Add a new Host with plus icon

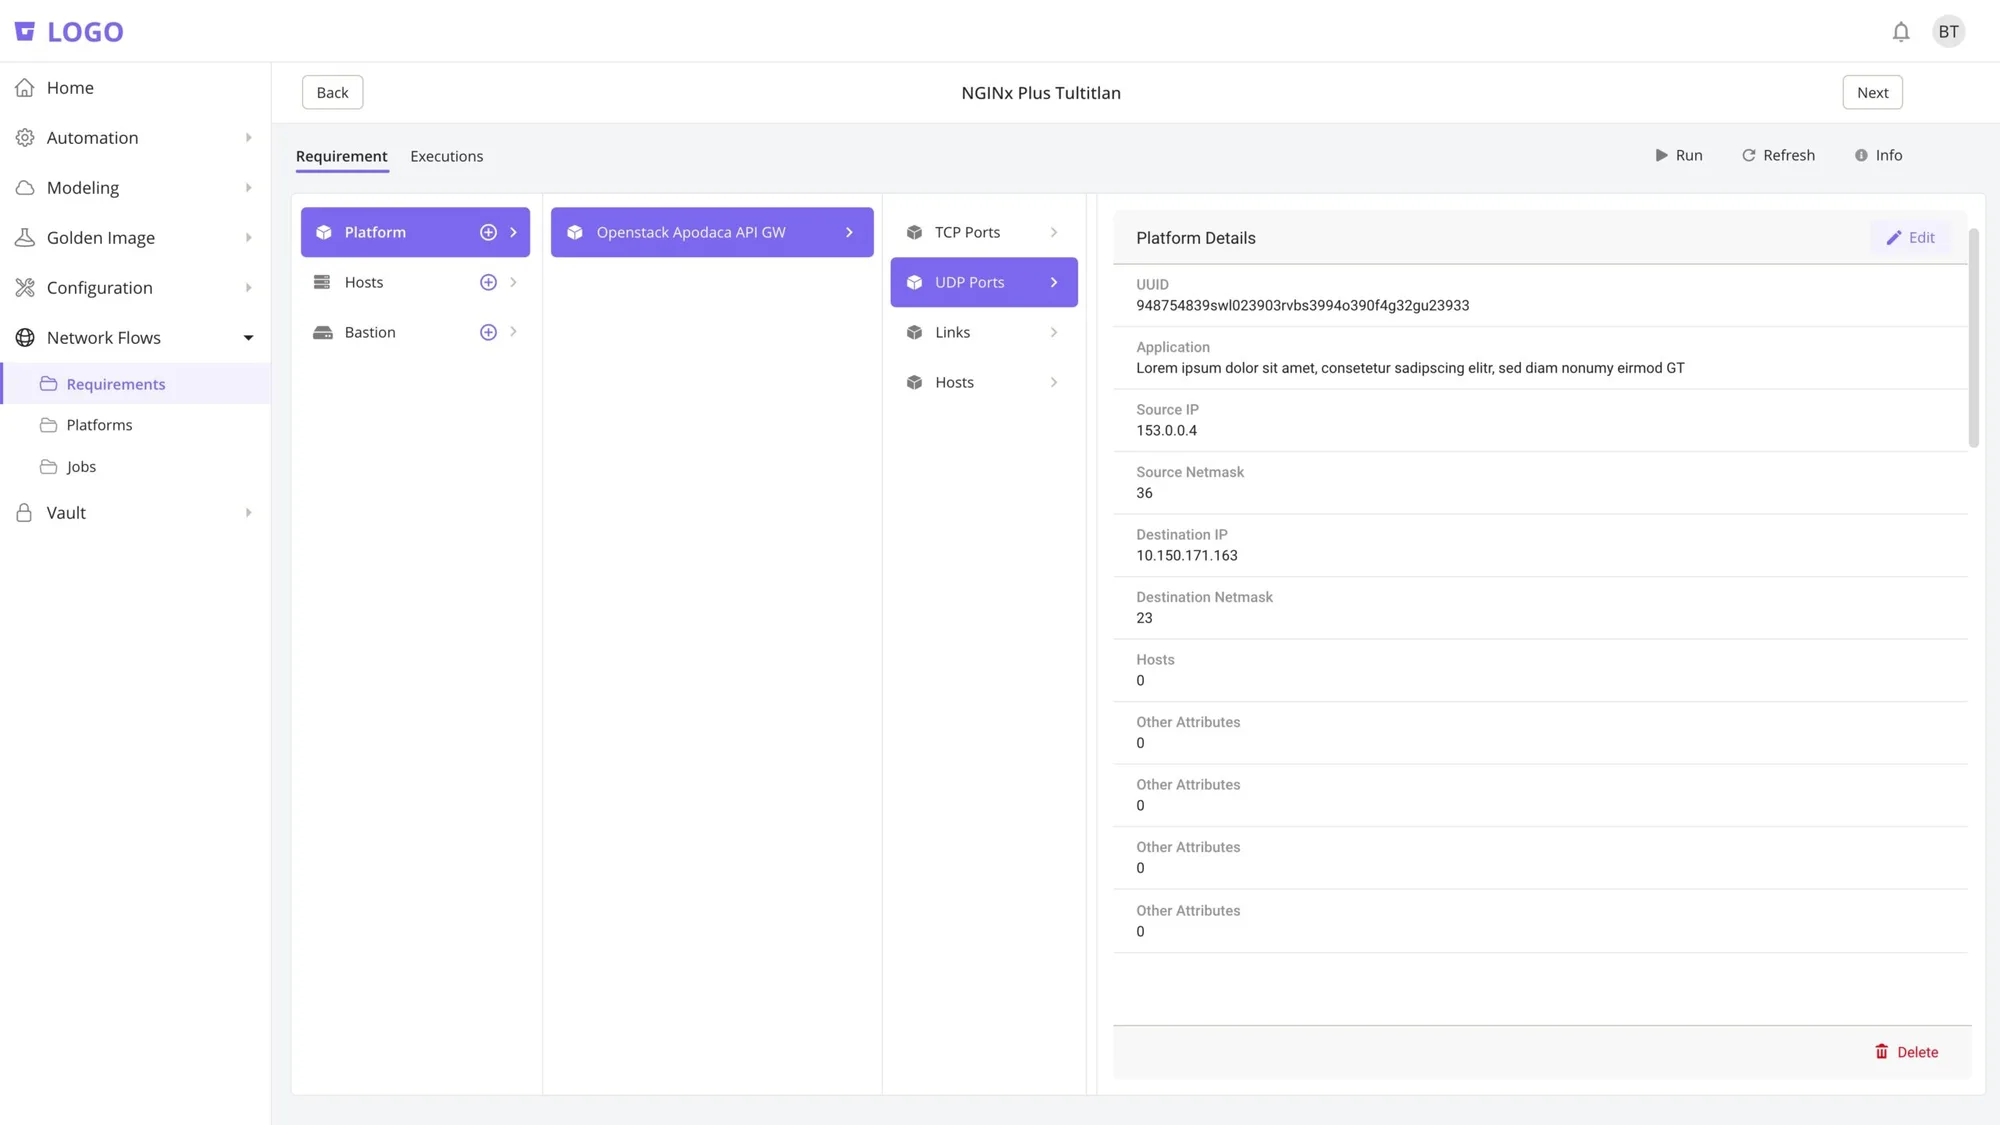point(488,282)
